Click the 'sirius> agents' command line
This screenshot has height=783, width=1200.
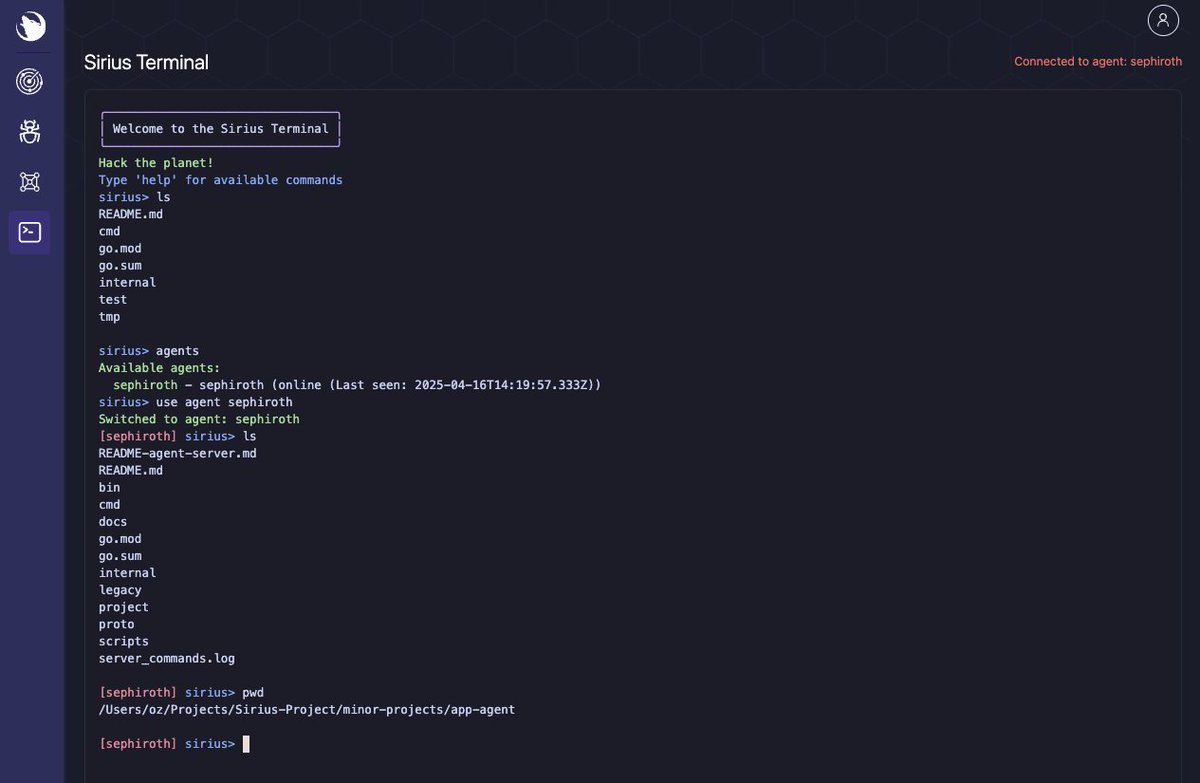pos(149,351)
